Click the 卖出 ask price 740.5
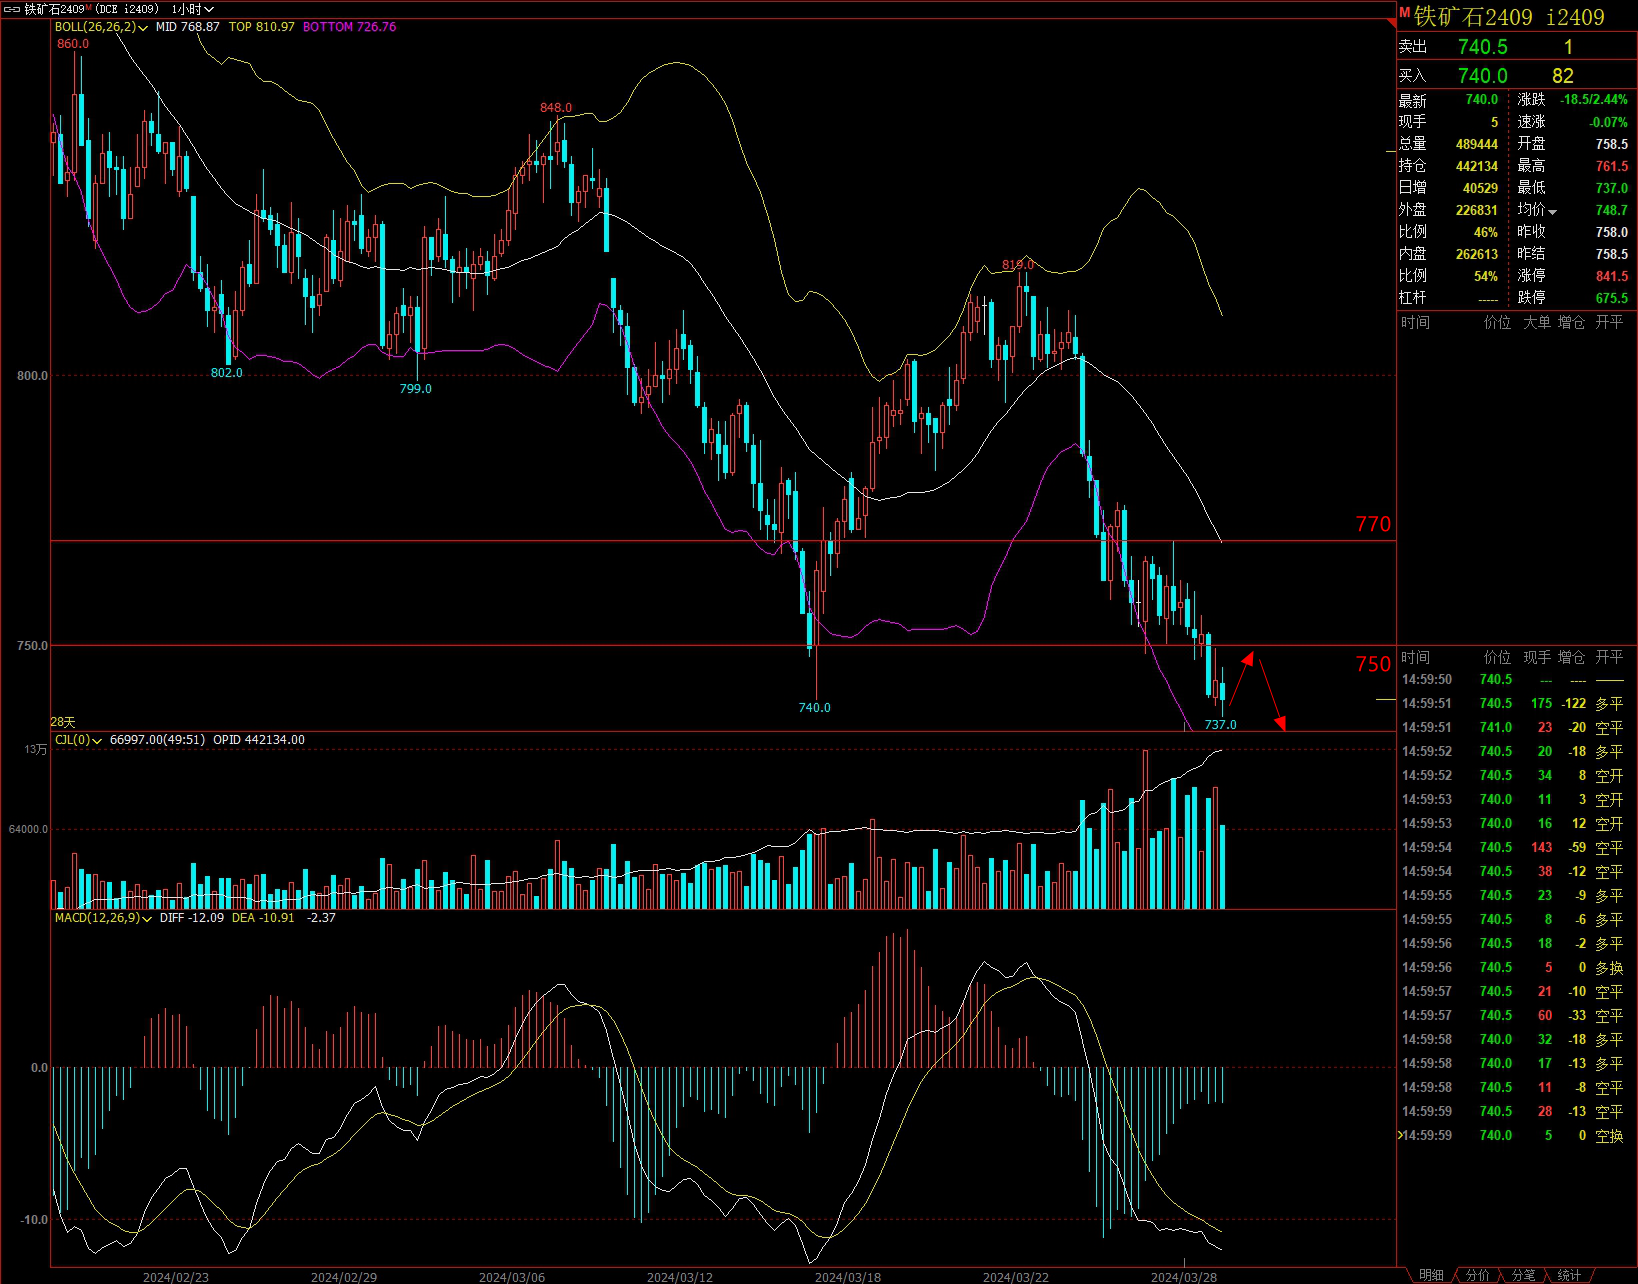Screen dimensions: 1638x1284 click(1482, 47)
